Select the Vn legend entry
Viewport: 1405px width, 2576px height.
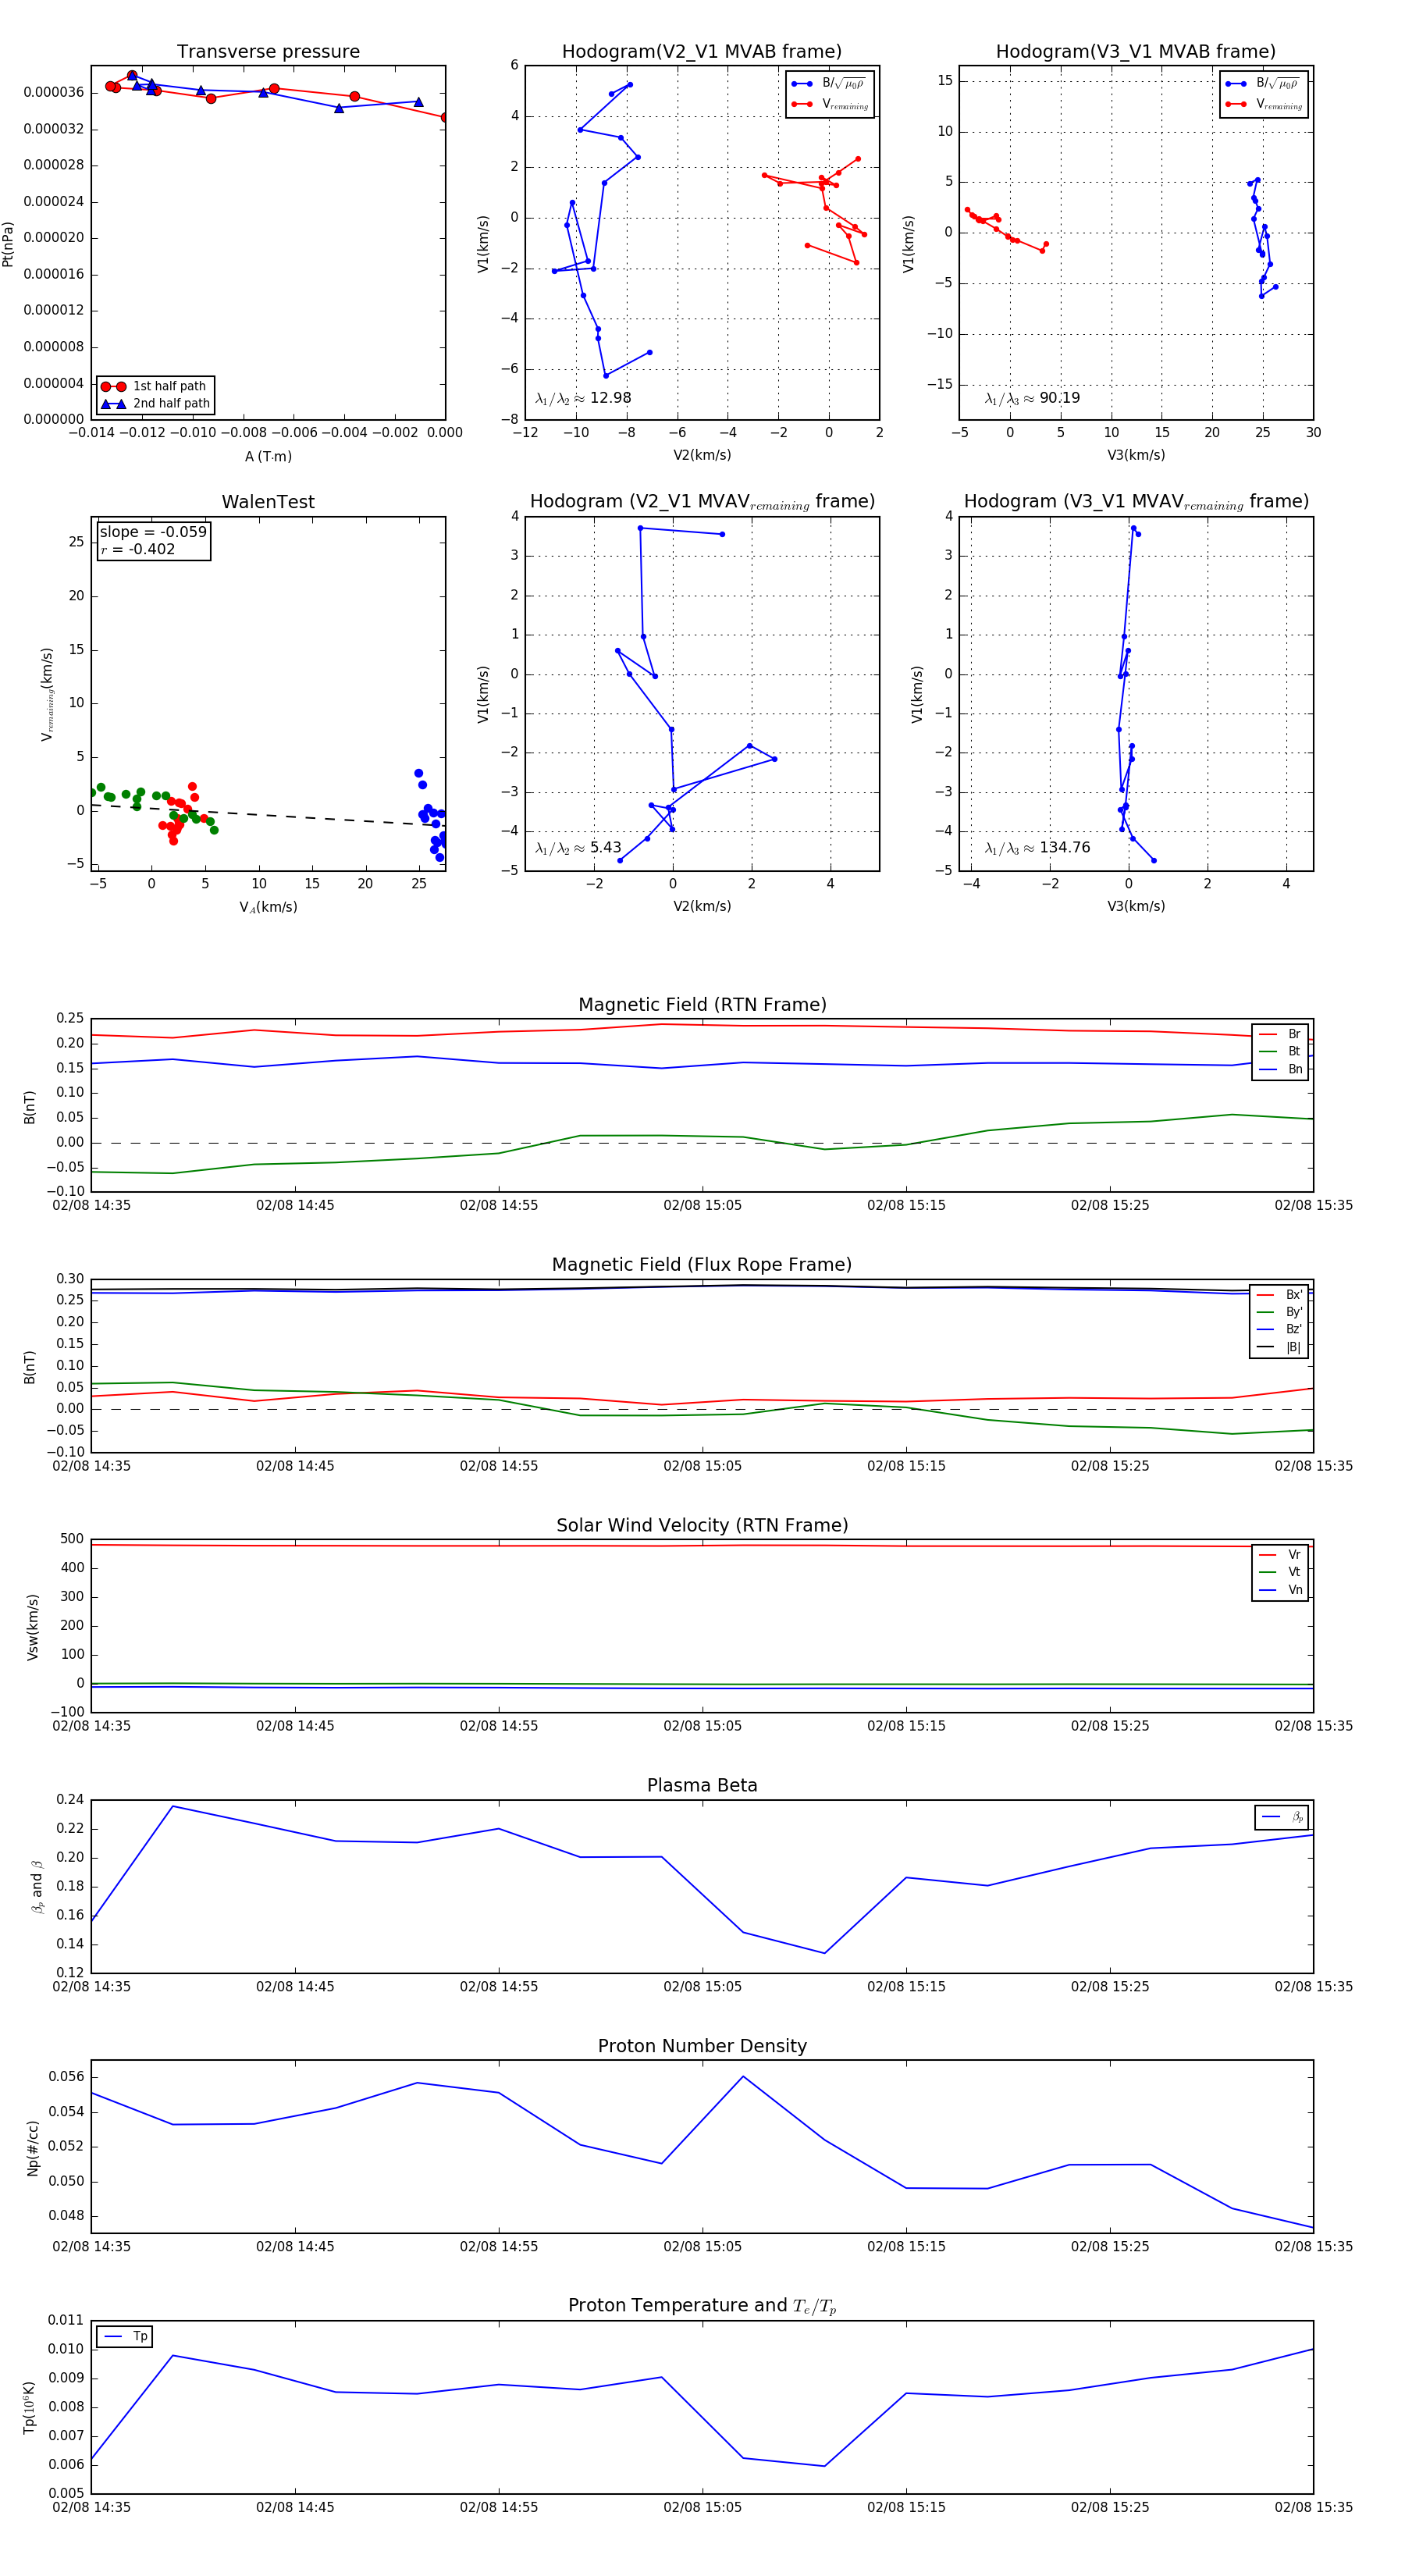(1280, 1590)
